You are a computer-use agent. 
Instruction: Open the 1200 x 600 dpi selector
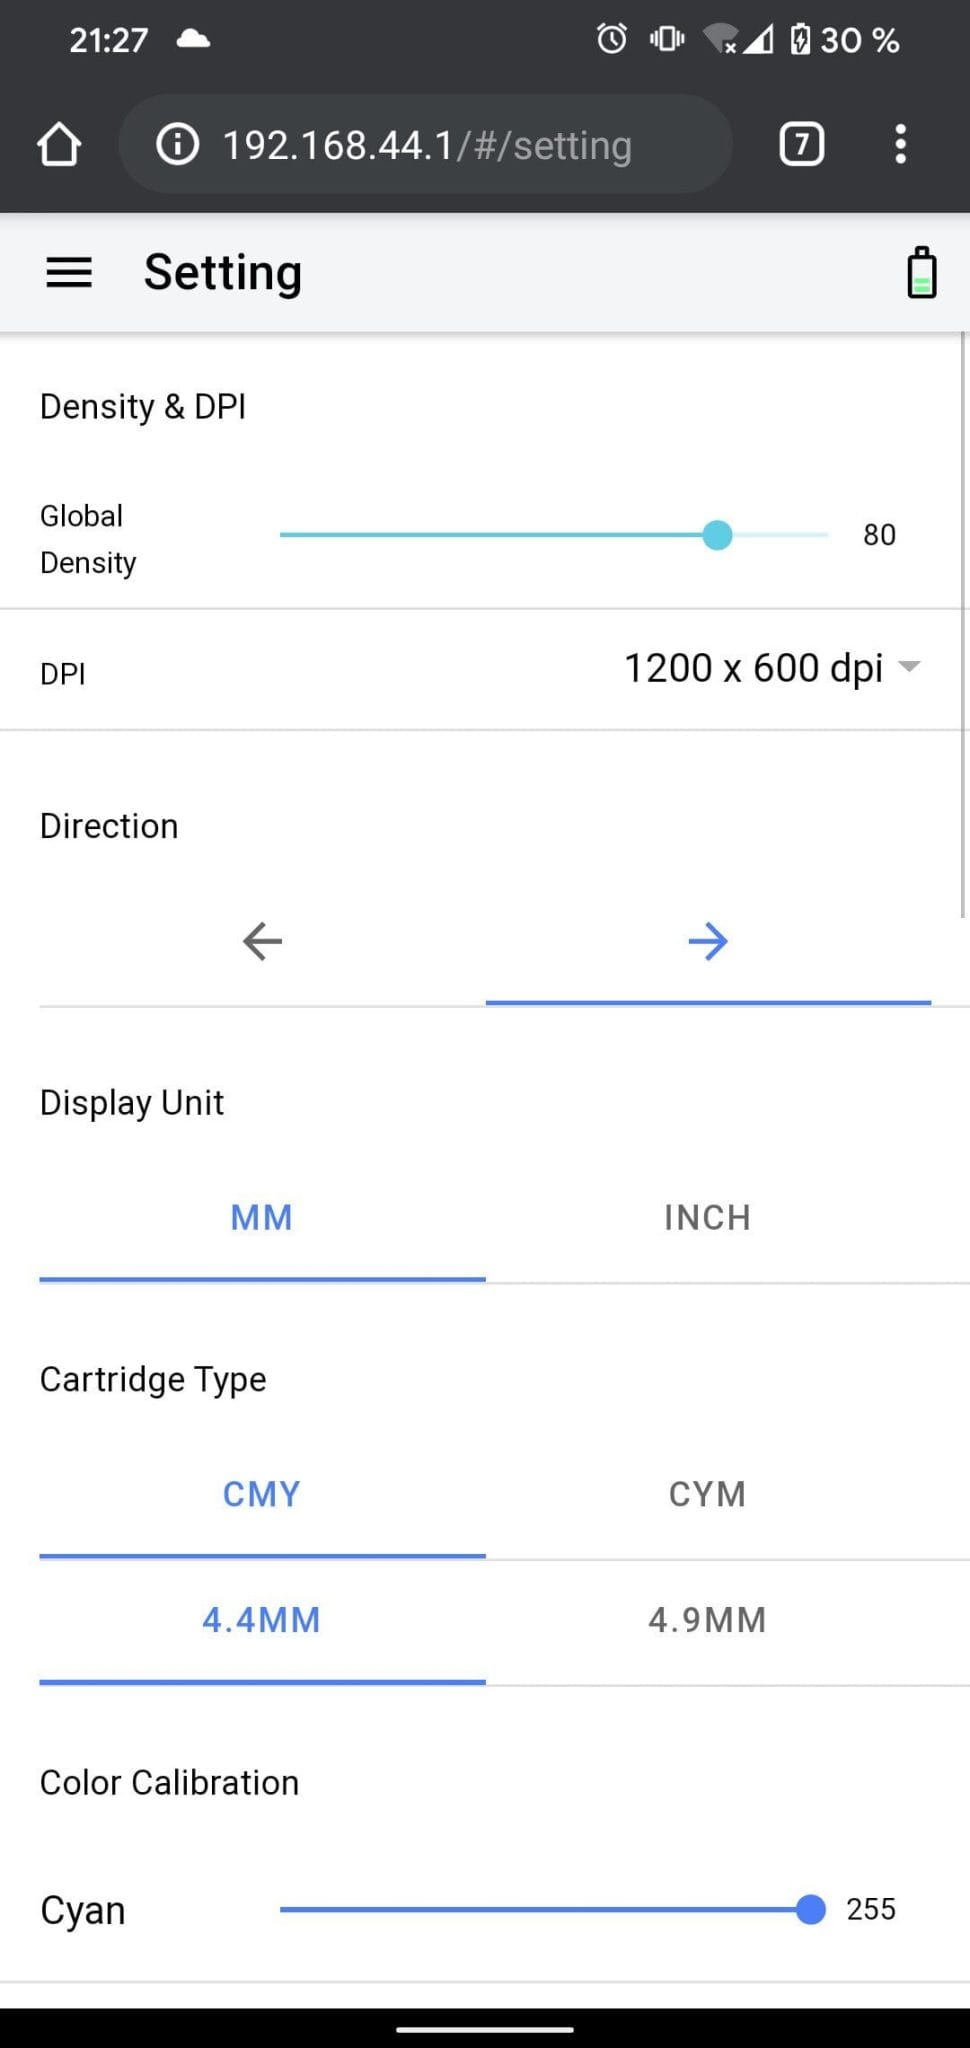(x=771, y=668)
